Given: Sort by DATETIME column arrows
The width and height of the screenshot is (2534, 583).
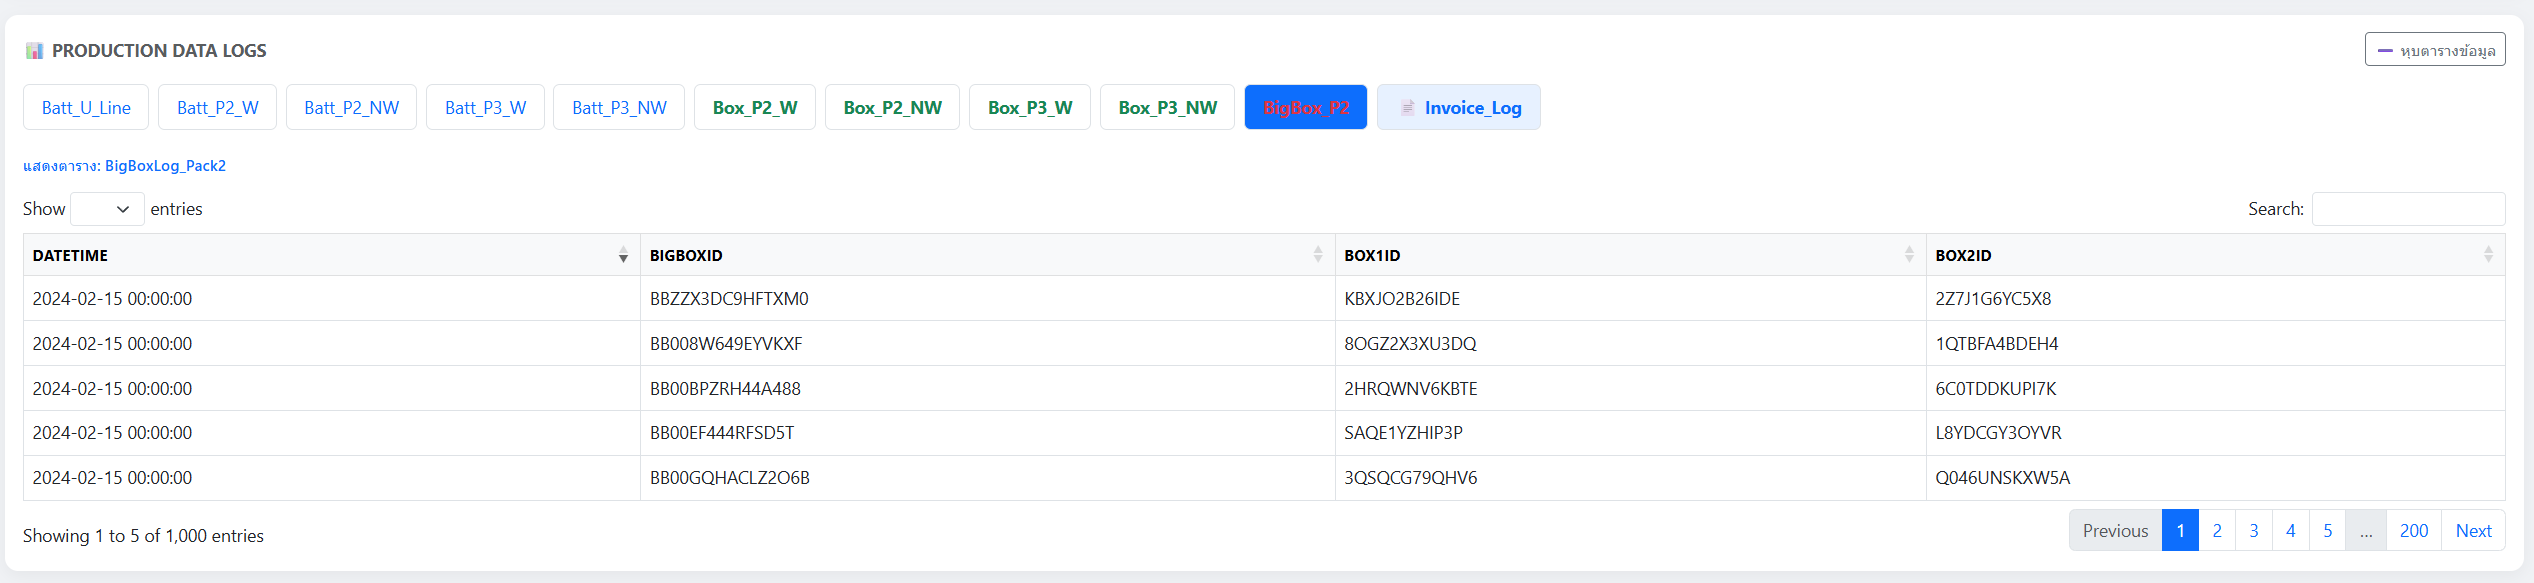Looking at the screenshot, I should (623, 255).
